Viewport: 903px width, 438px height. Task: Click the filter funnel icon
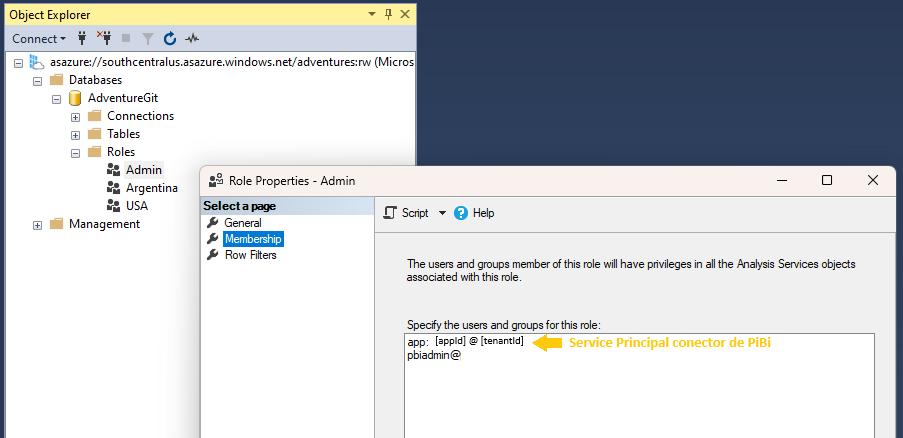point(148,39)
